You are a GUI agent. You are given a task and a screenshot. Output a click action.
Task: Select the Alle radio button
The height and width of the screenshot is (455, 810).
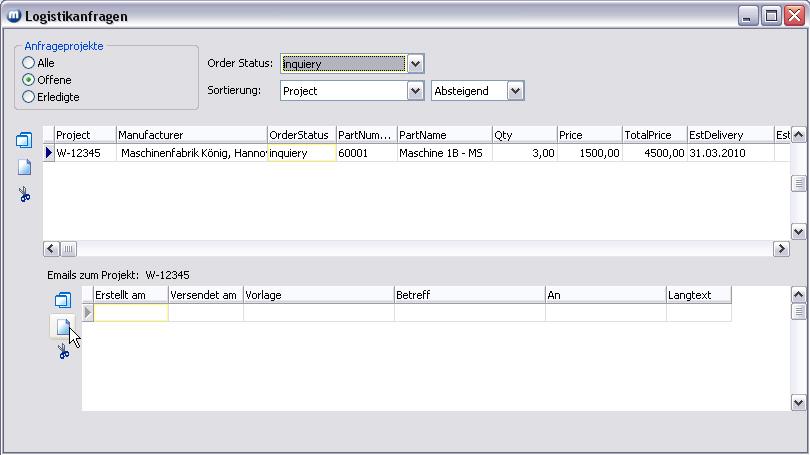click(29, 63)
